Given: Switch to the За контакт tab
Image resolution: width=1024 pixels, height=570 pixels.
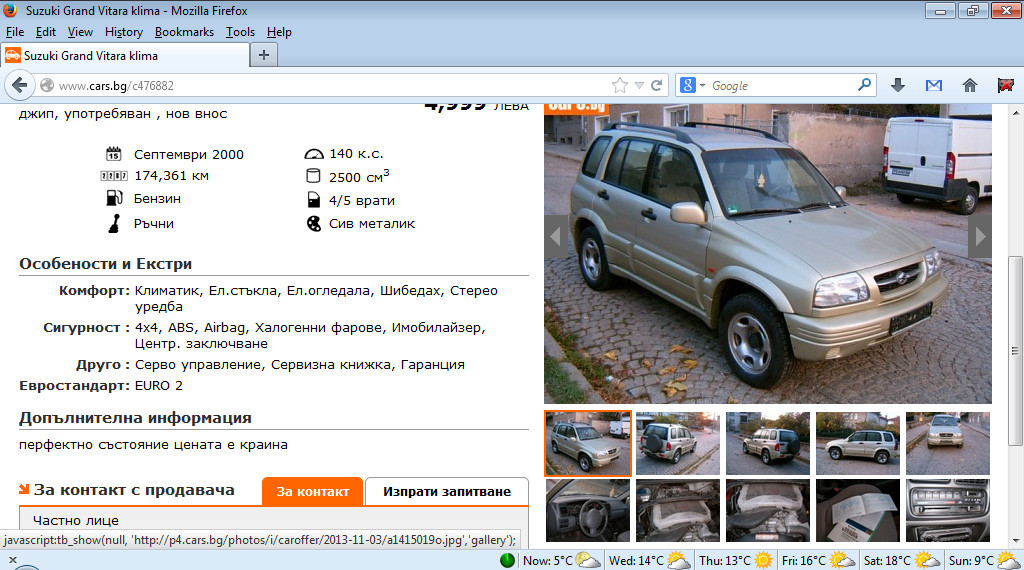Looking at the screenshot, I should 312,492.
